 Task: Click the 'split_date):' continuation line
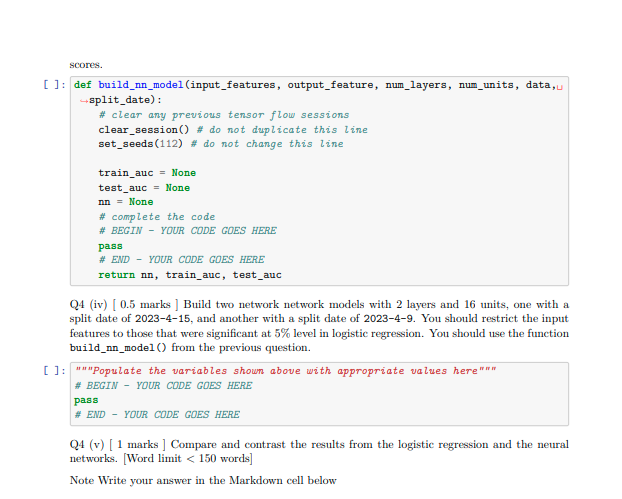(x=121, y=100)
